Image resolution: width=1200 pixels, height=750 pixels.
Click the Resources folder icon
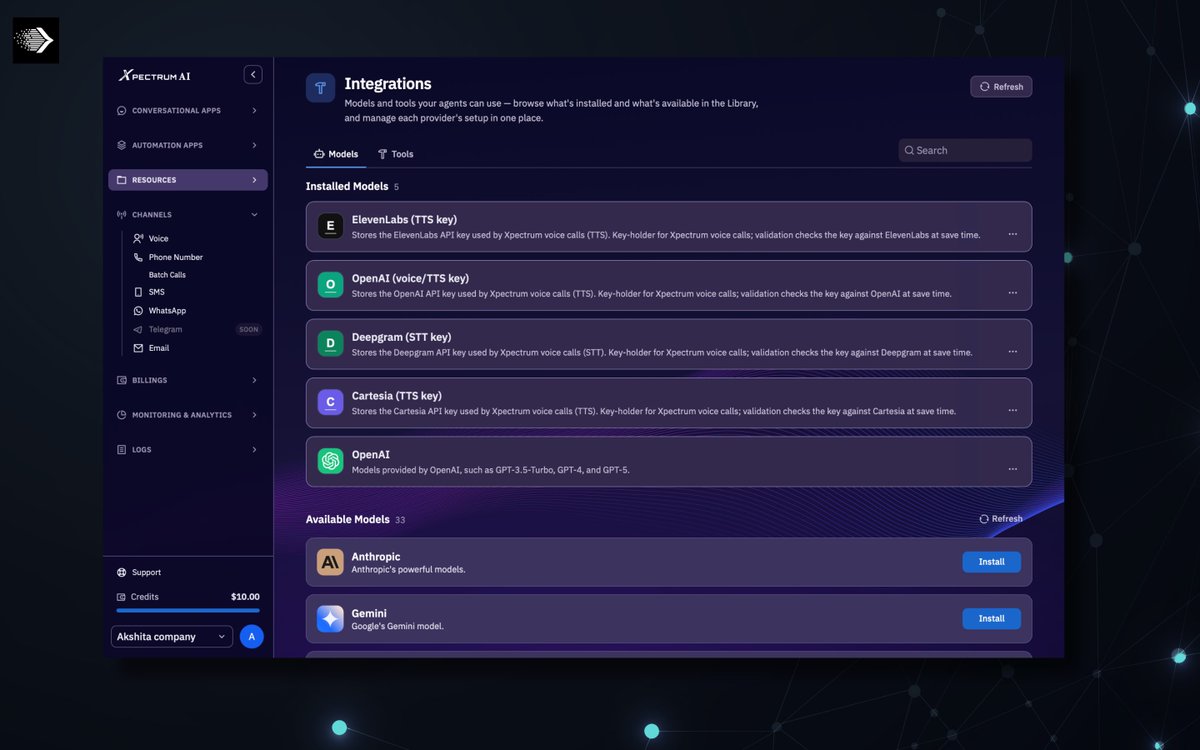tap(122, 180)
